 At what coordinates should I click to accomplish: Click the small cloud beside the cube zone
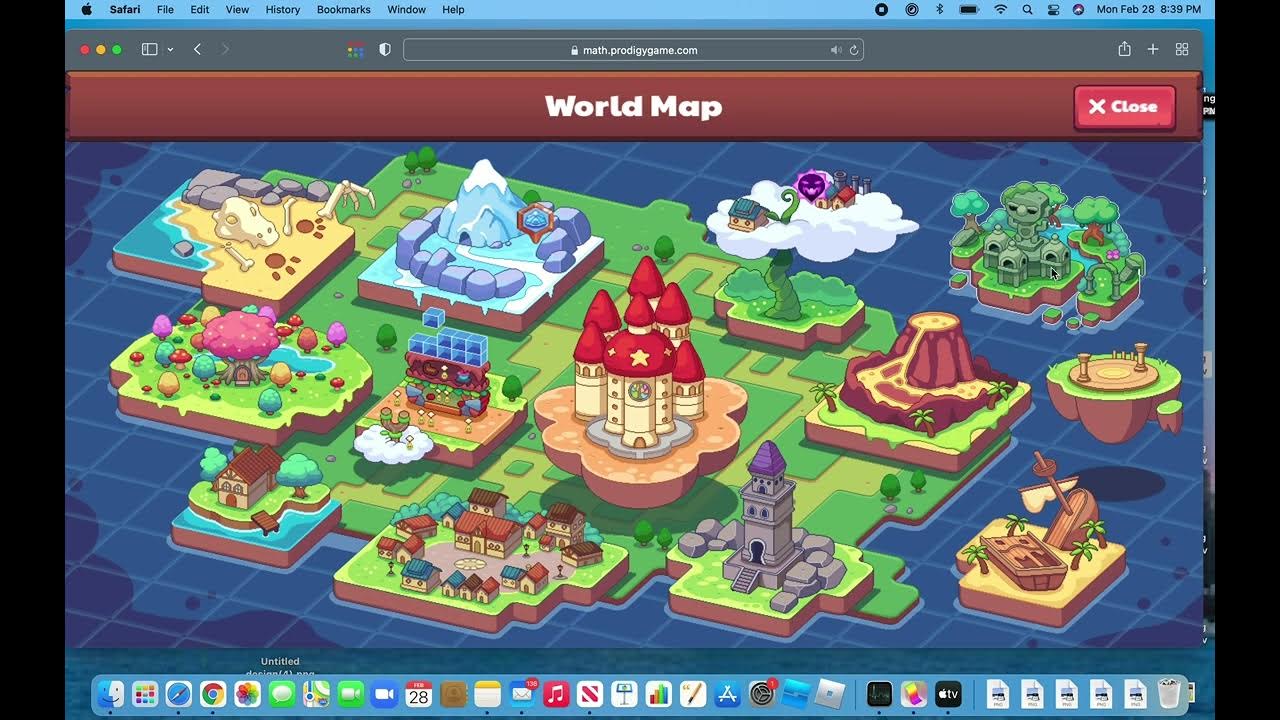(x=393, y=441)
